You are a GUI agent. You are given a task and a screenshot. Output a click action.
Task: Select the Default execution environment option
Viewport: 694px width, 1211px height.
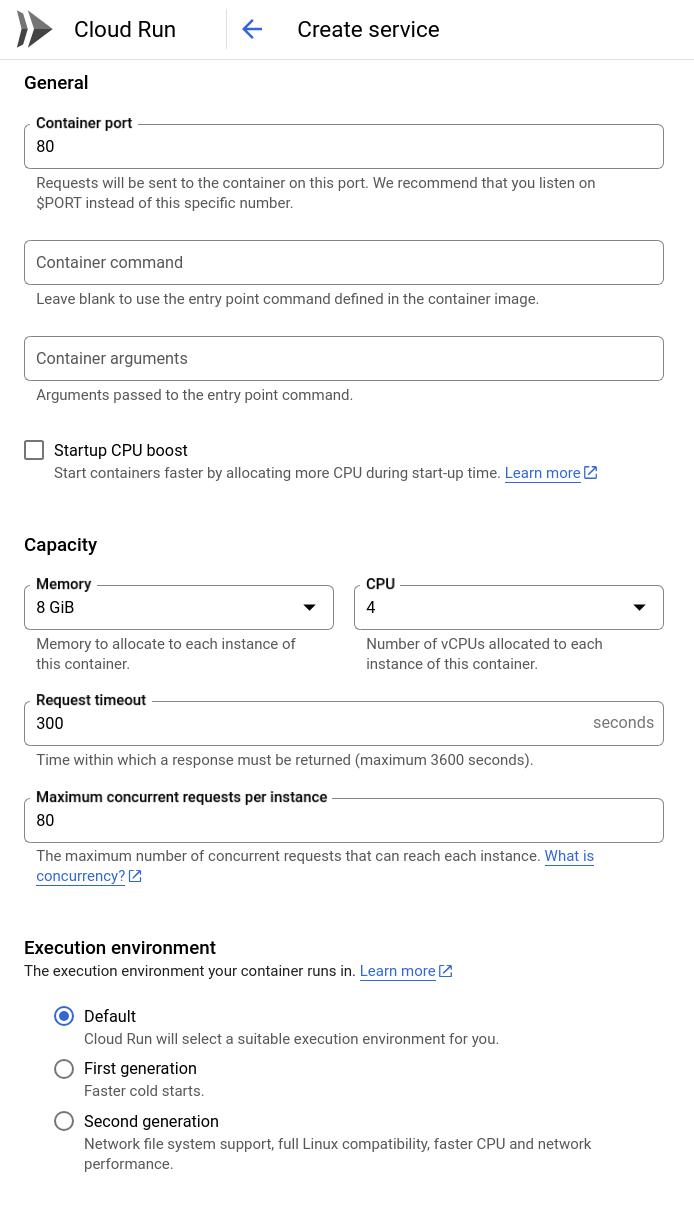click(64, 1016)
